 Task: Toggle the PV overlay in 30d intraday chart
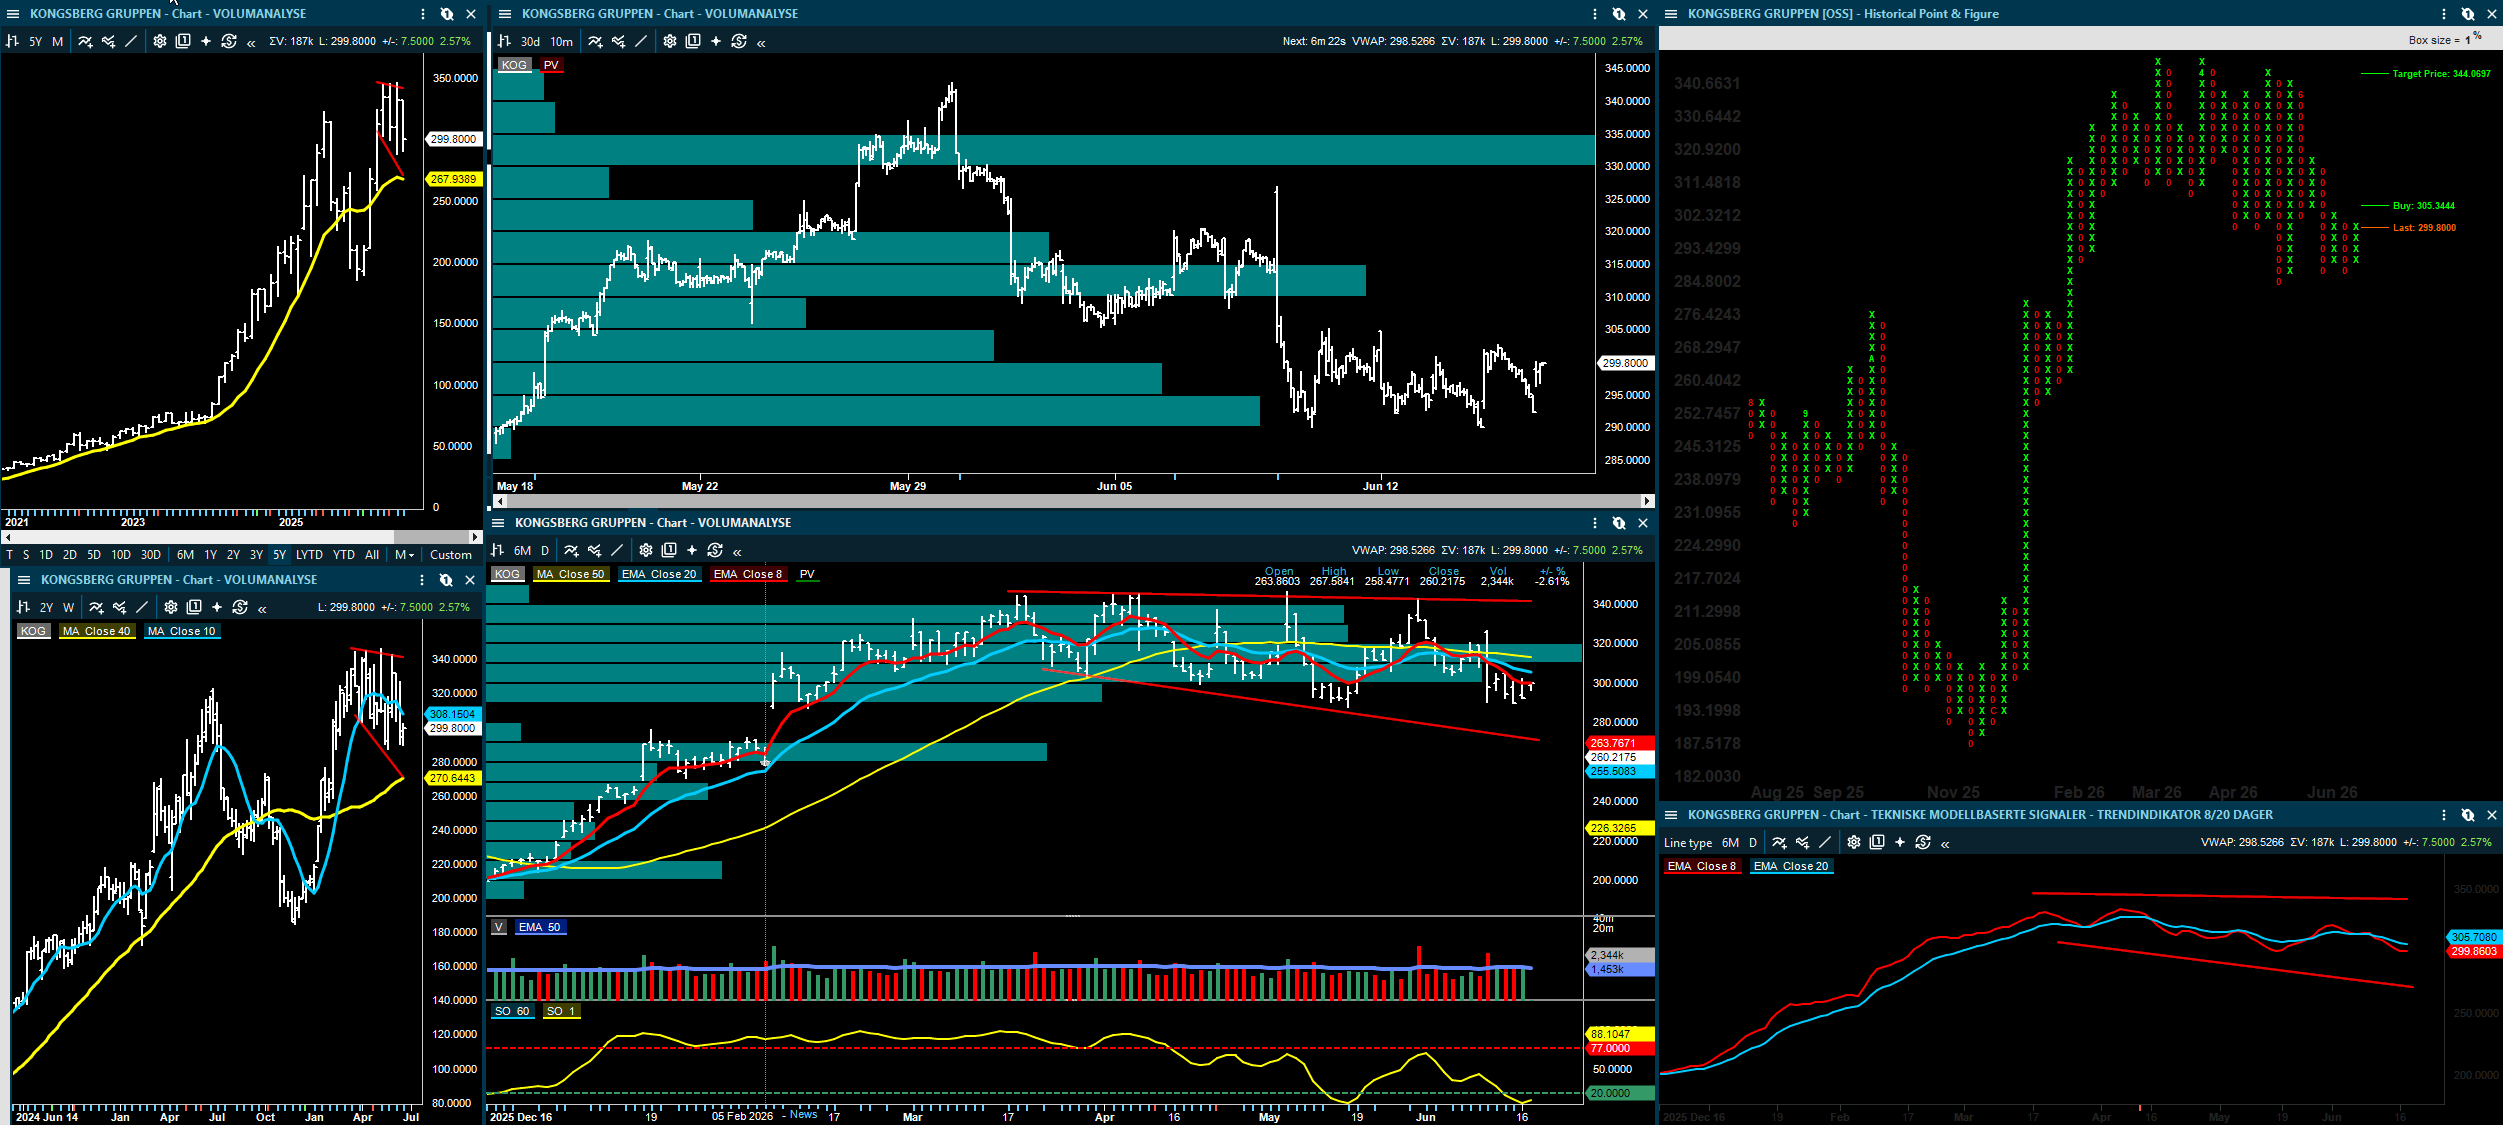(551, 65)
